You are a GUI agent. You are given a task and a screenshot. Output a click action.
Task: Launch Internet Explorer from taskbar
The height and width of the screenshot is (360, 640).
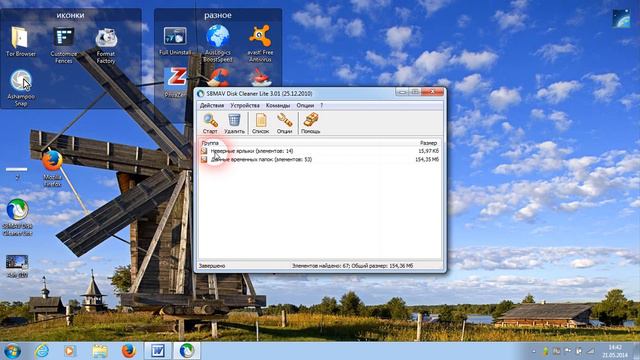point(42,351)
